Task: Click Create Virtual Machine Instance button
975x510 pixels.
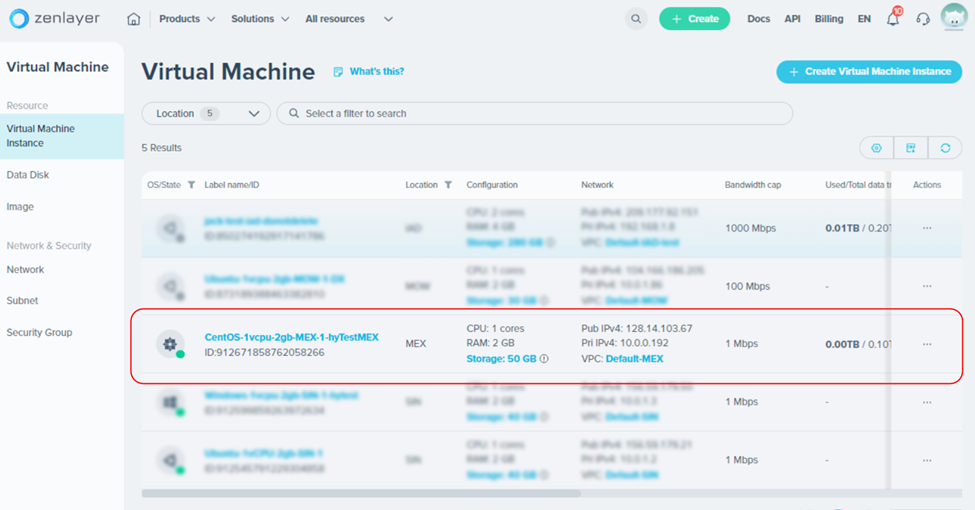Action: 869,72
